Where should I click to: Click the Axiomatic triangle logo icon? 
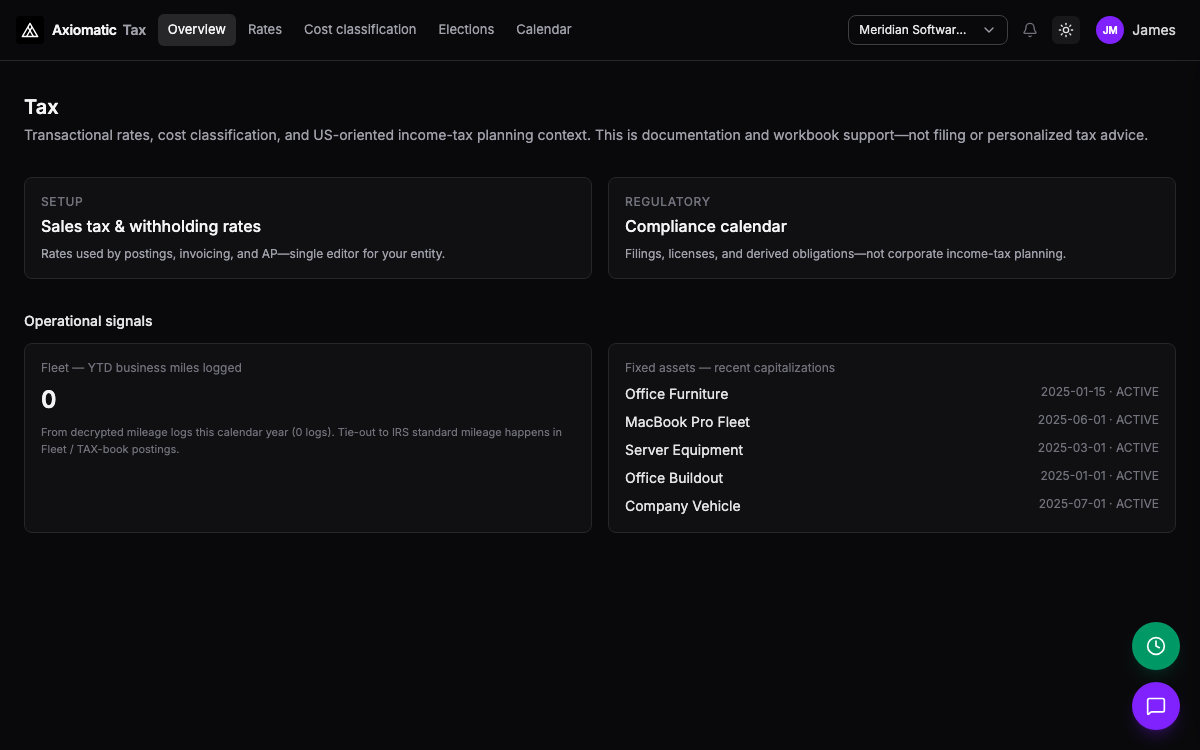30,30
